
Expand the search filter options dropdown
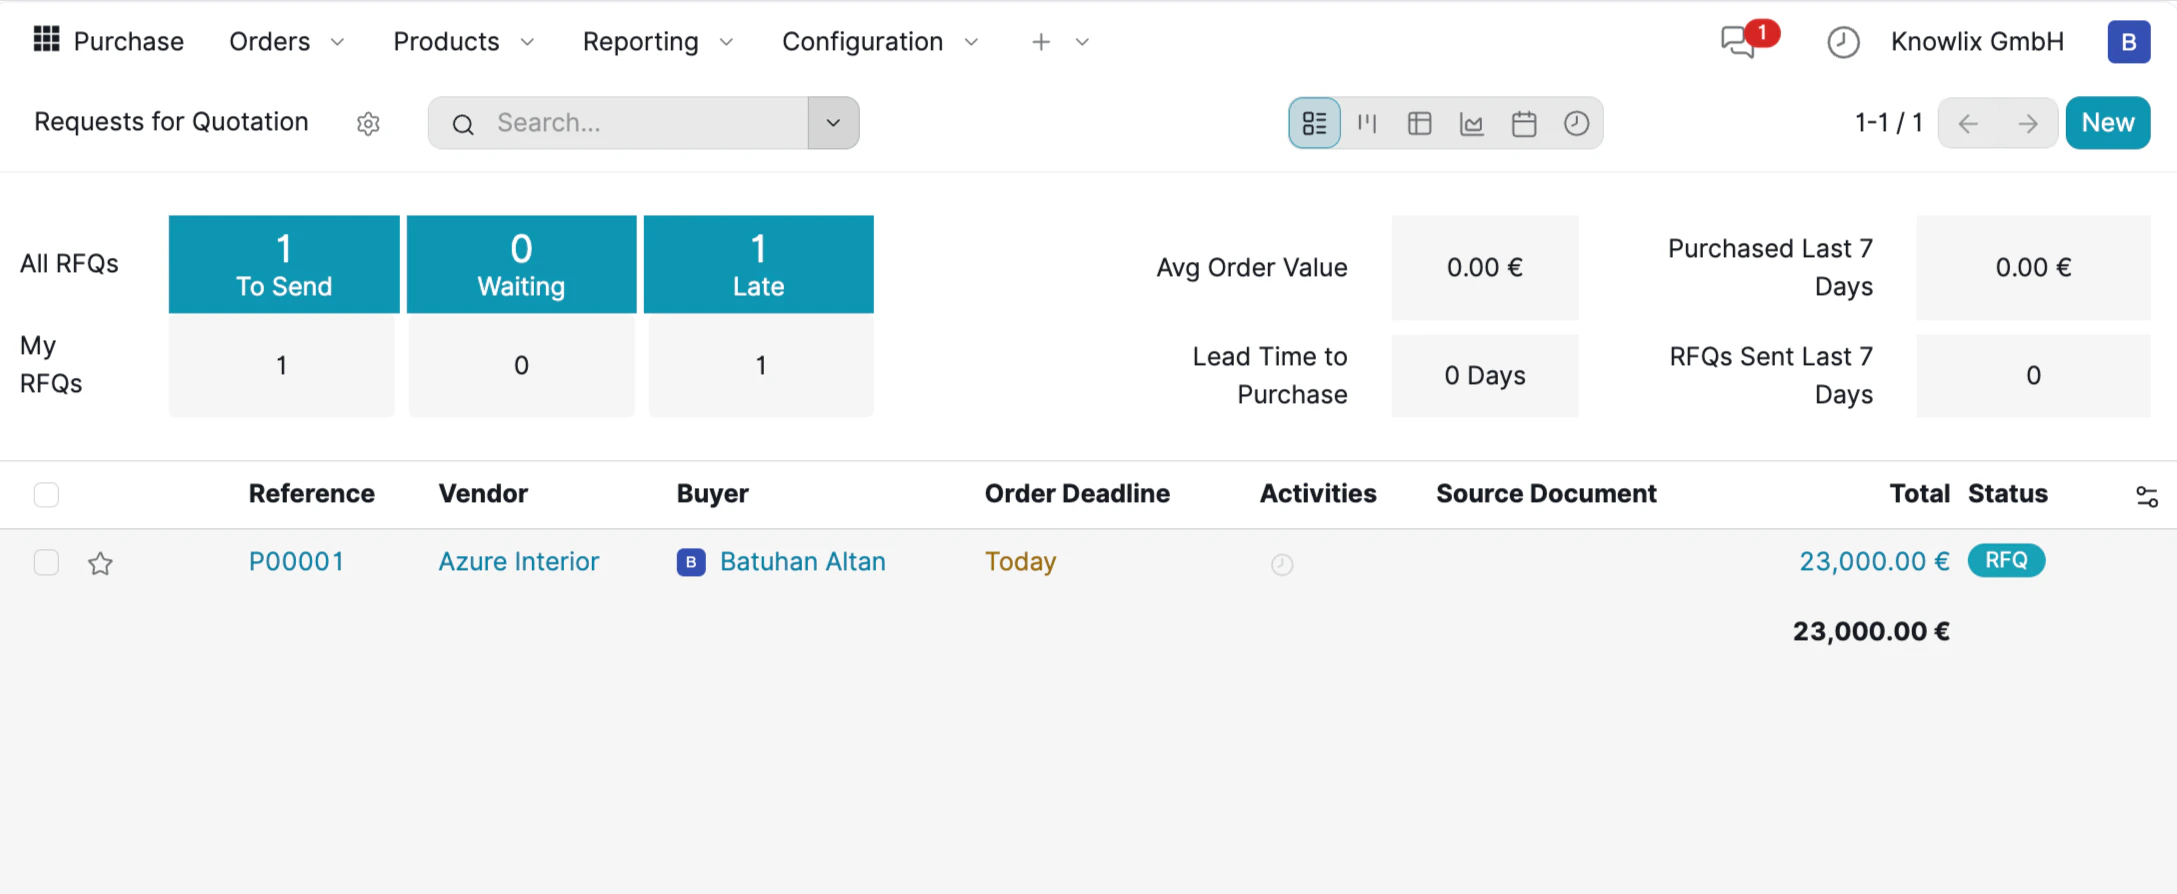833,123
